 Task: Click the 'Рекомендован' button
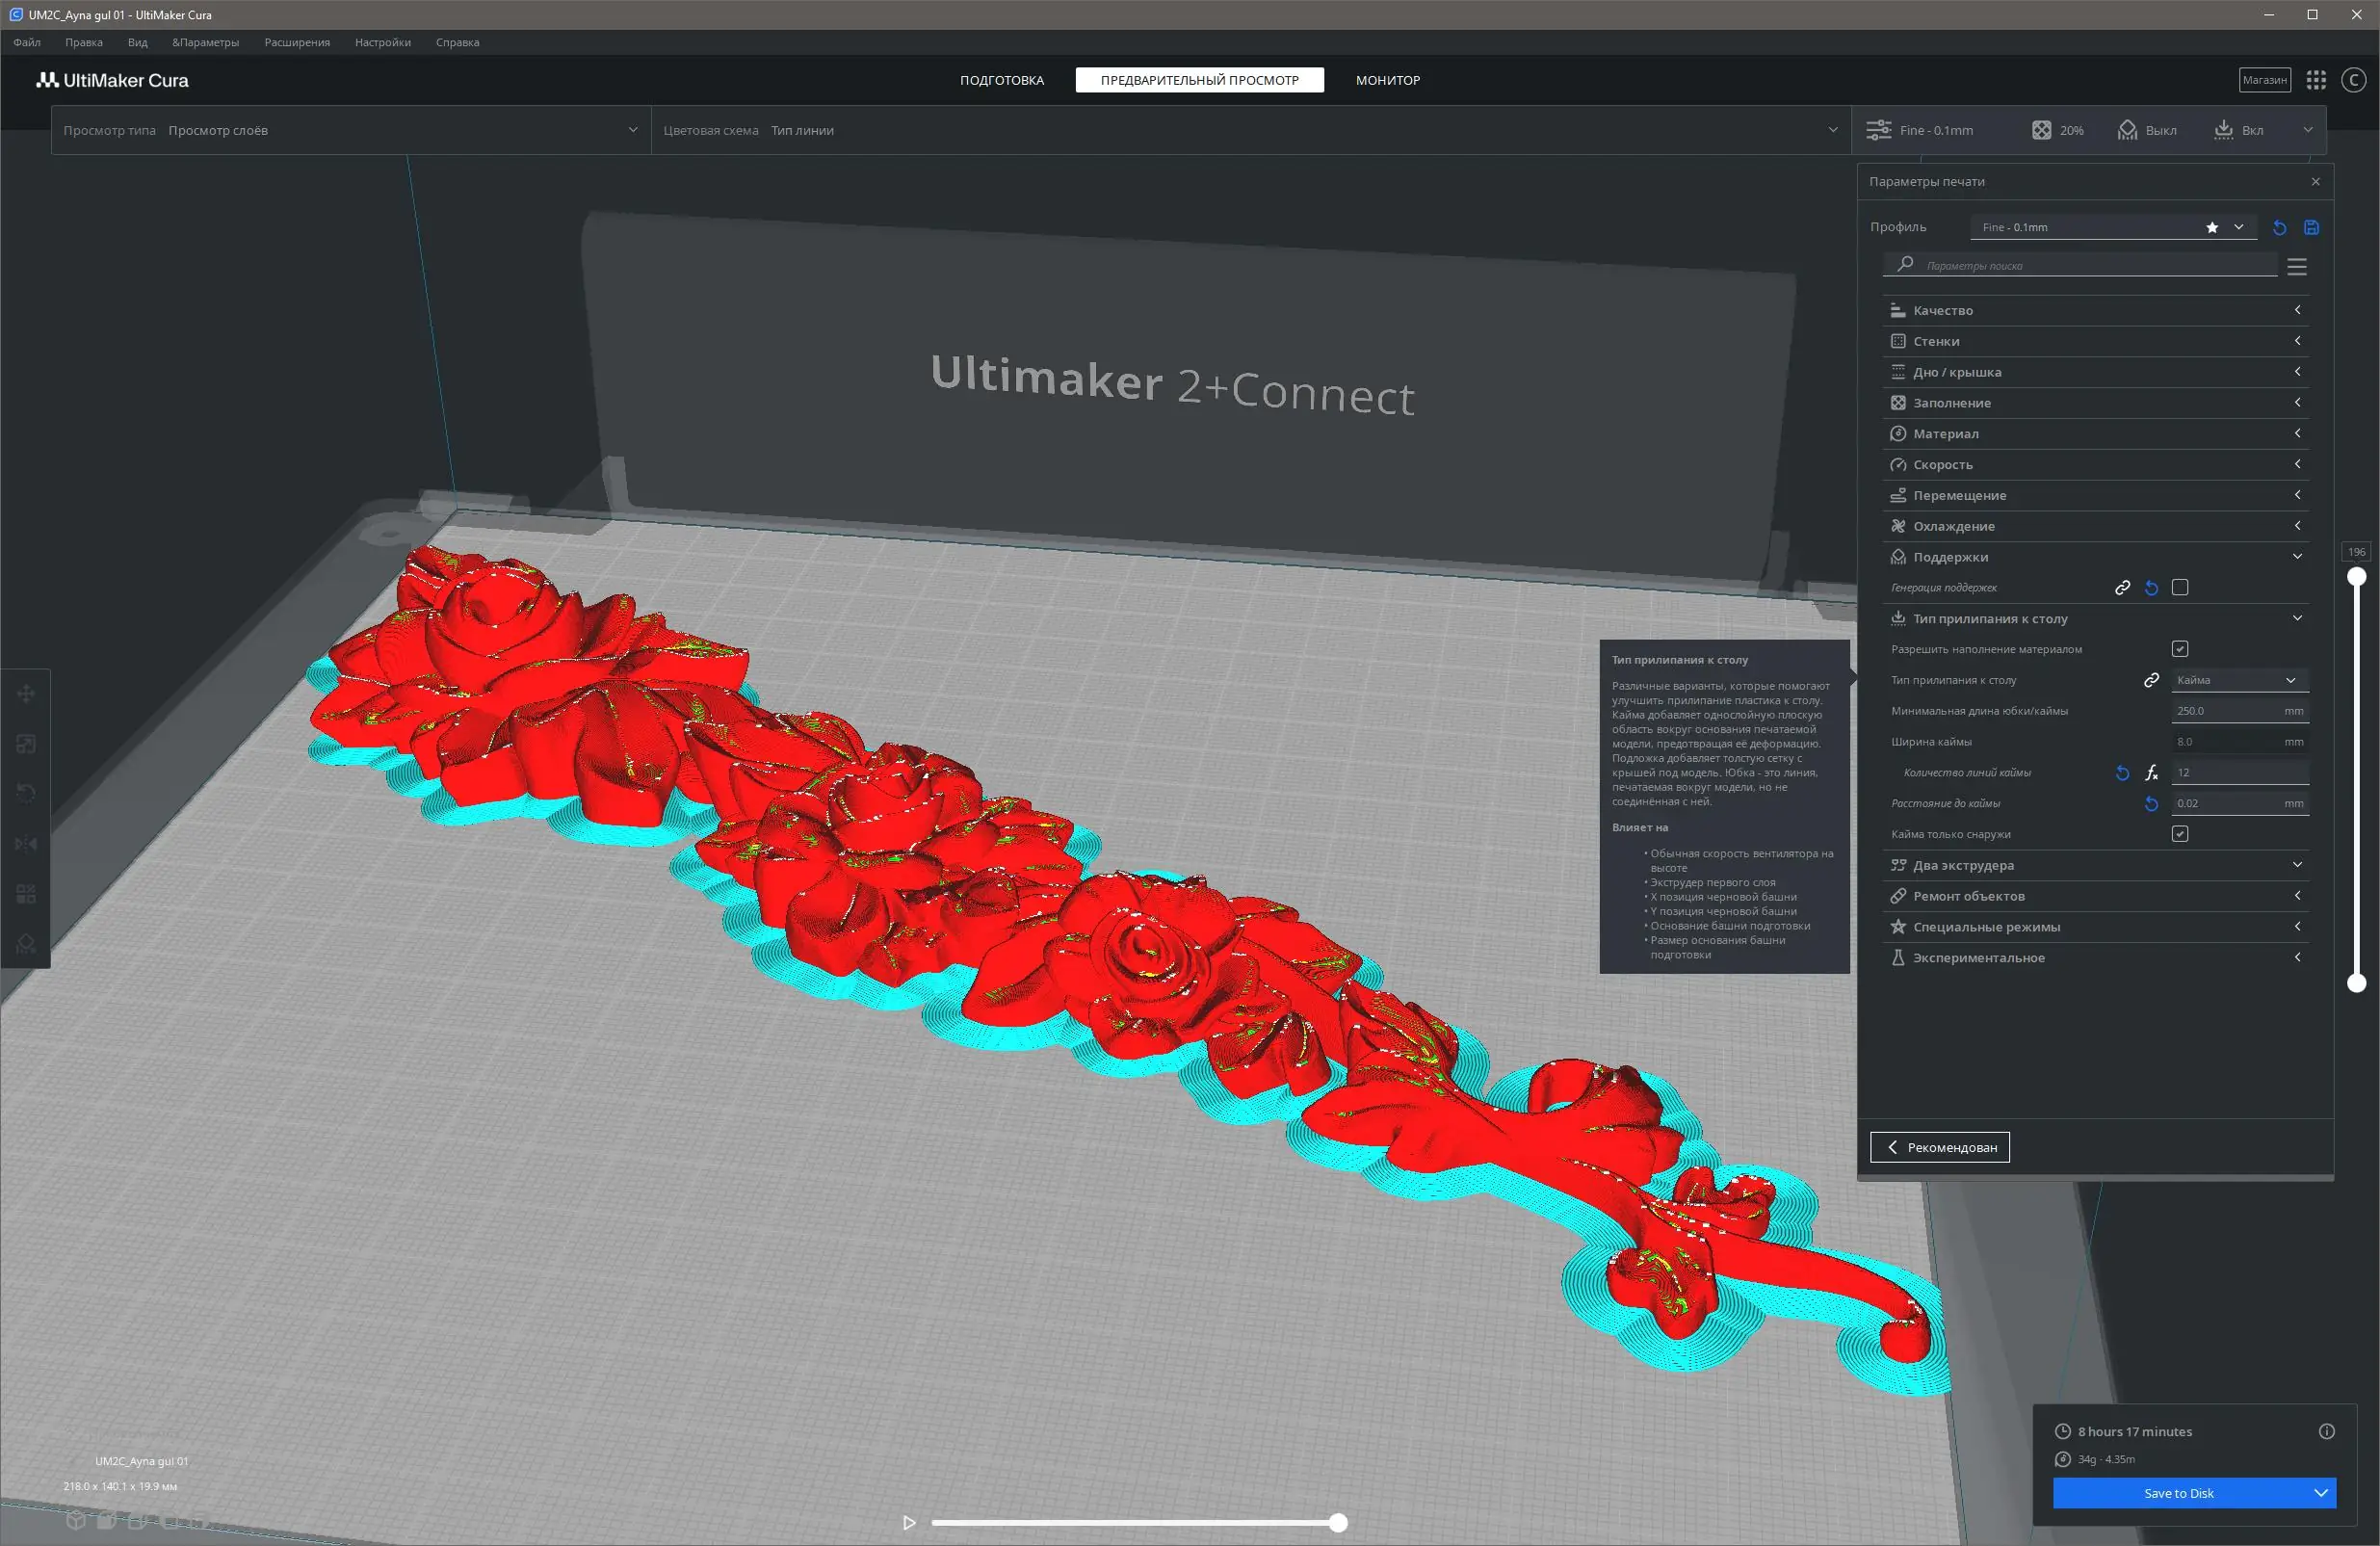[1939, 1147]
